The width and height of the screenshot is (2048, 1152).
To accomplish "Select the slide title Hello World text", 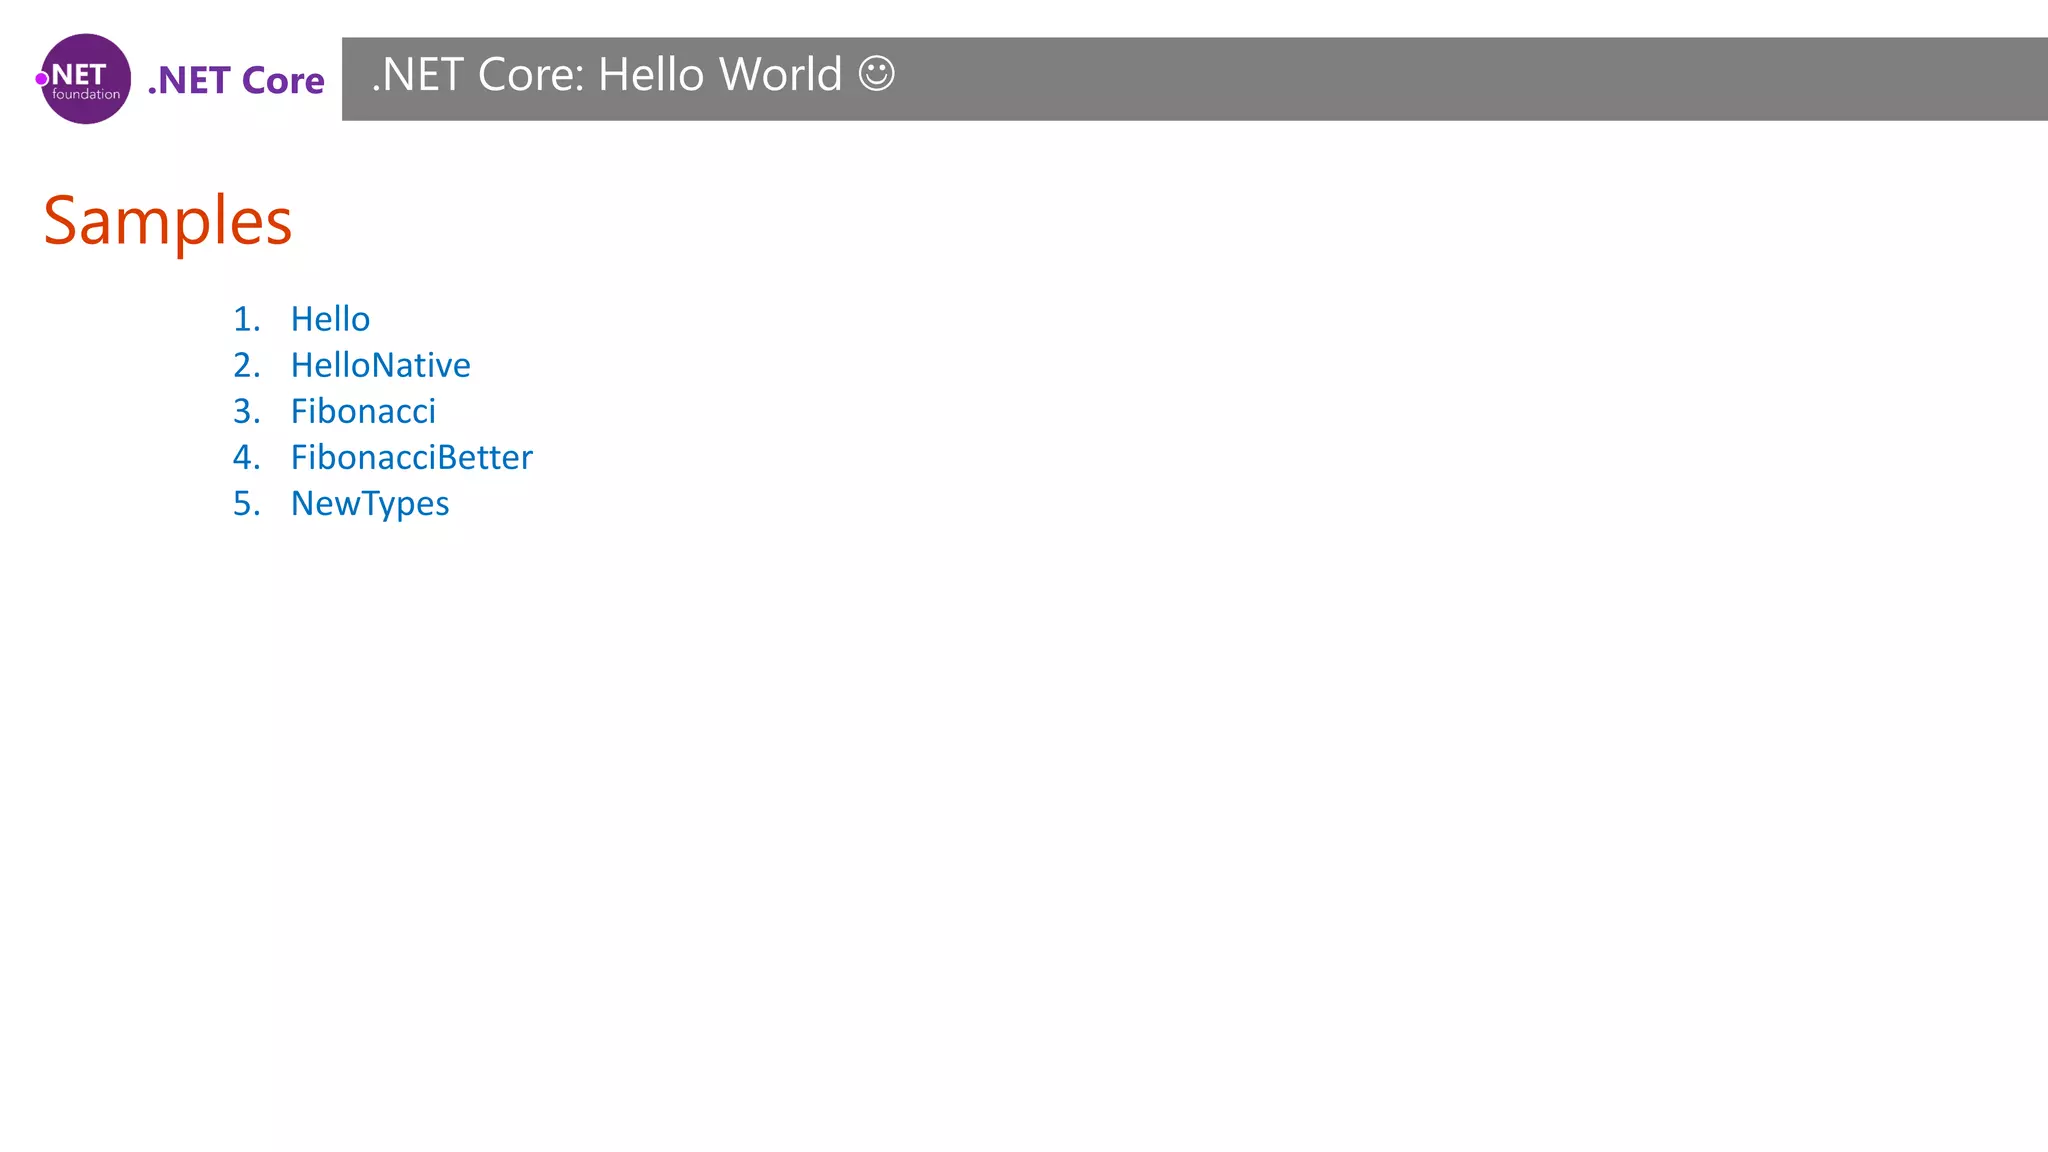I will coord(720,75).
